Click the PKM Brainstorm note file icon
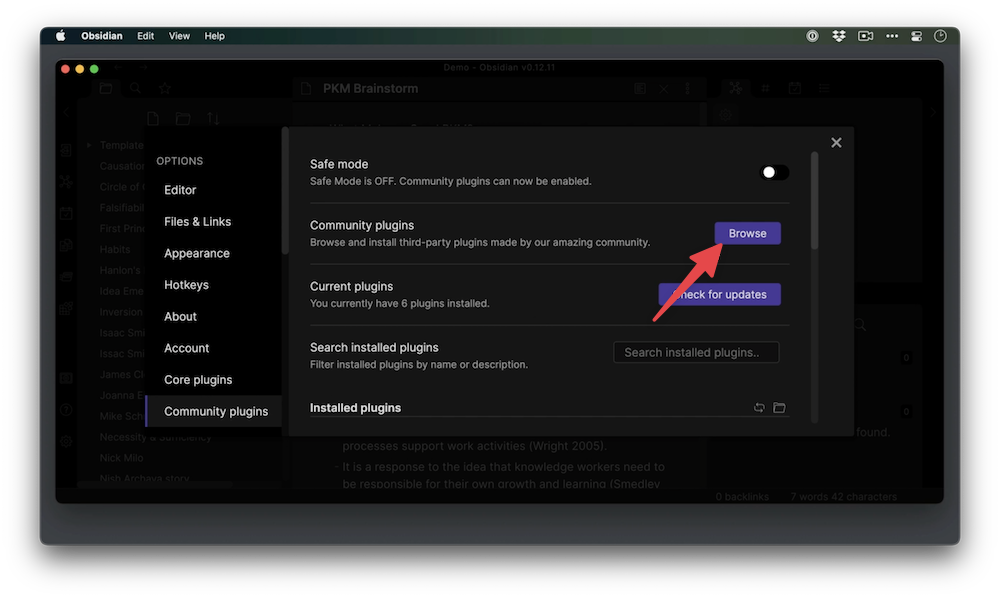 coord(306,89)
